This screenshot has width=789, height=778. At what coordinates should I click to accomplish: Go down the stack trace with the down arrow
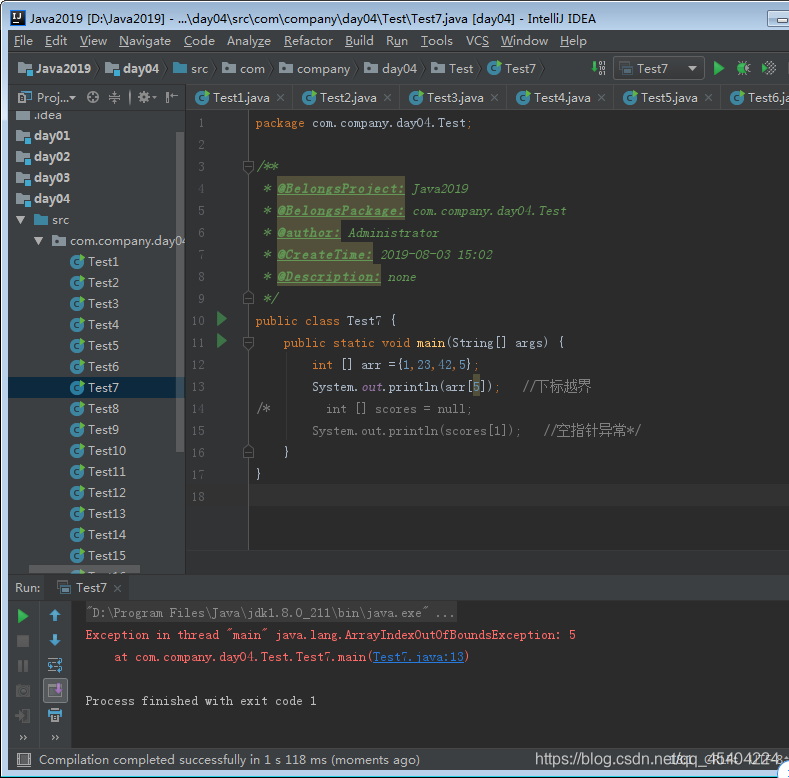pos(55,640)
